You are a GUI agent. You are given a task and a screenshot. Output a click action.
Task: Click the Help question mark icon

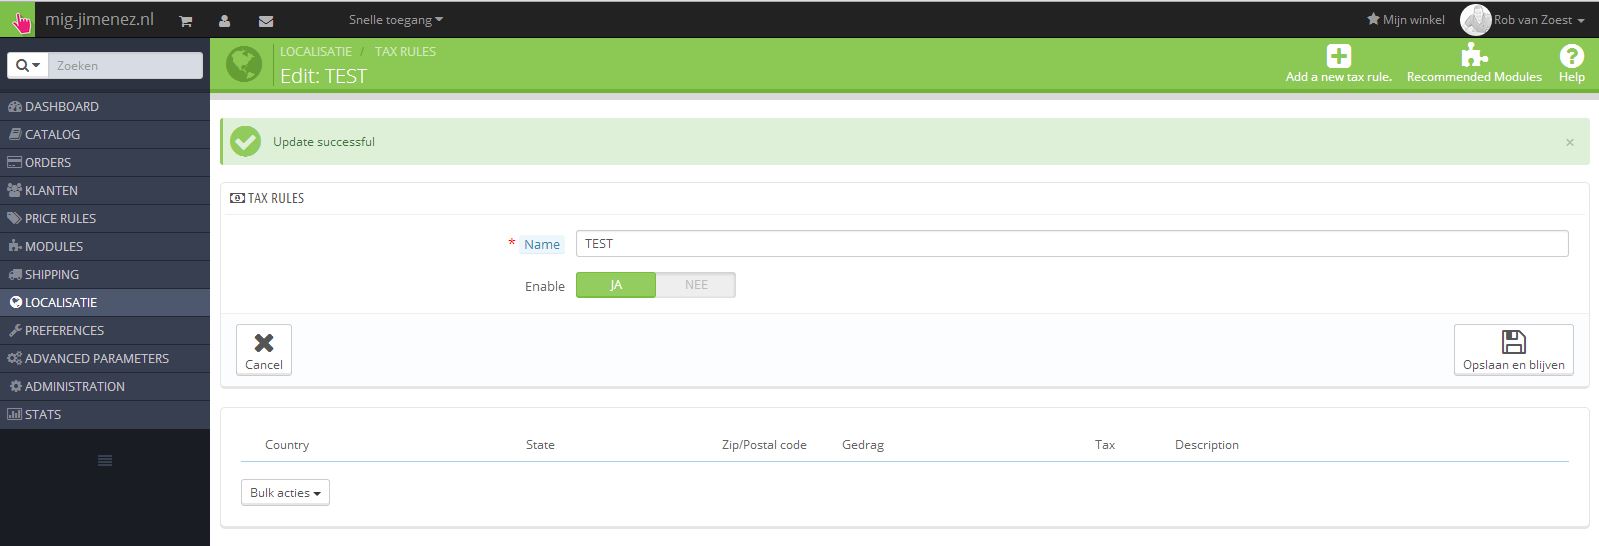point(1572,56)
